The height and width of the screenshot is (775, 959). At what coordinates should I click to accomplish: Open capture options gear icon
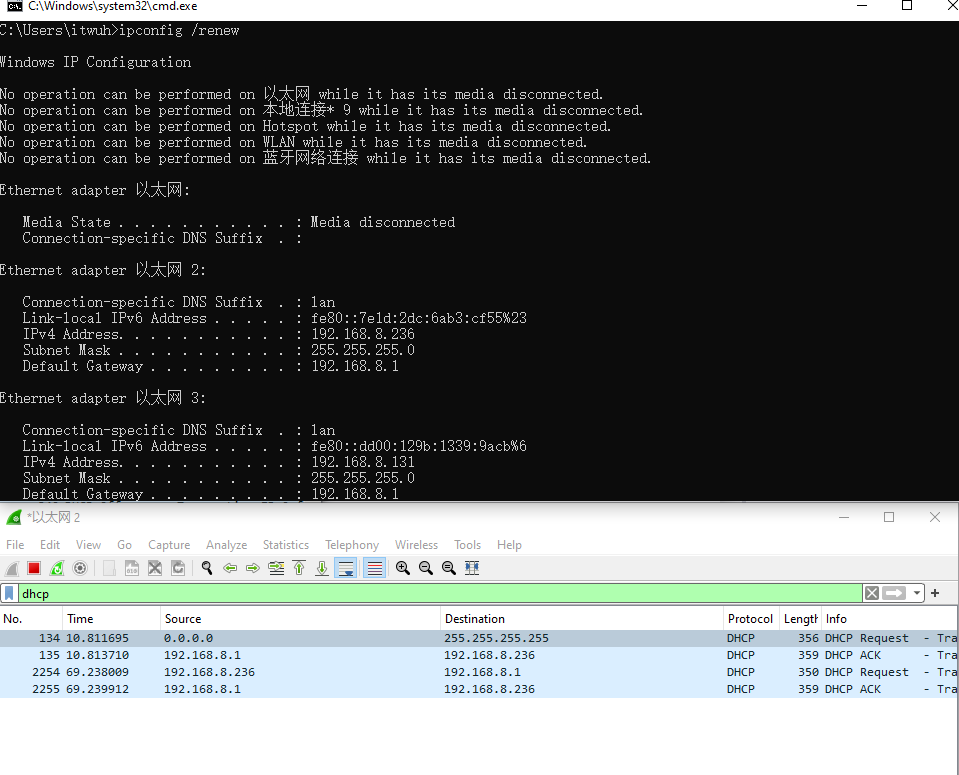(80, 568)
